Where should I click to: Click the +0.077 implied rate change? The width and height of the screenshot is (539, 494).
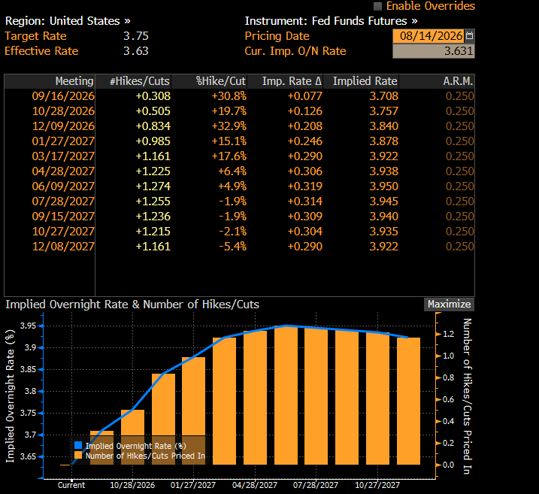[305, 96]
